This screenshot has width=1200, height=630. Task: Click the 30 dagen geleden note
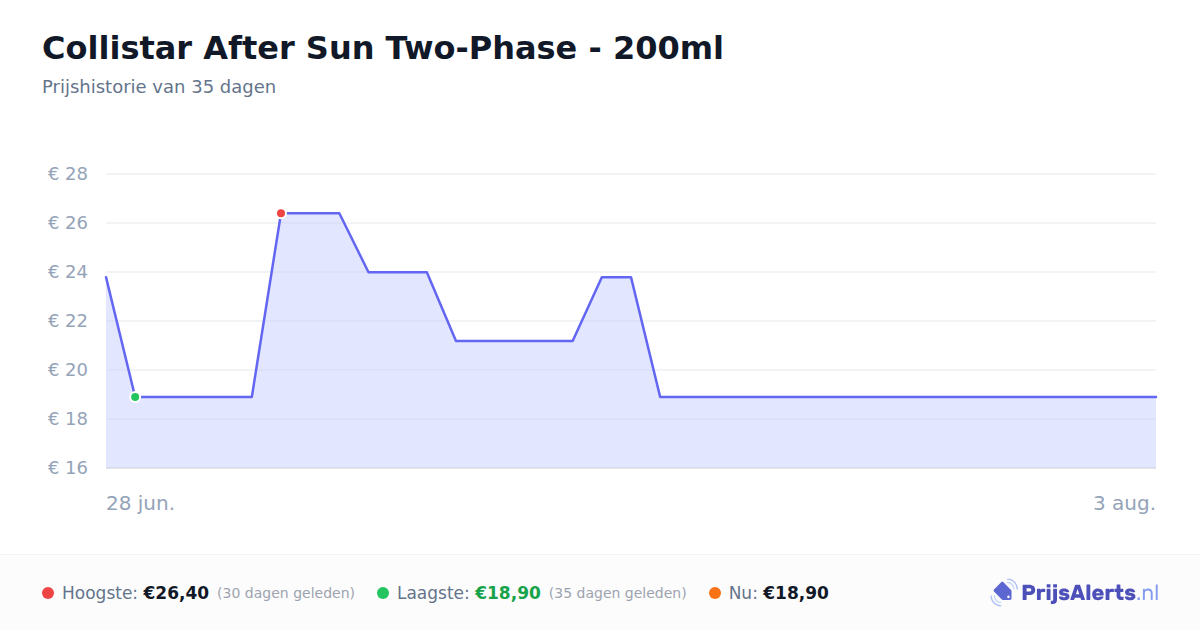pos(286,593)
